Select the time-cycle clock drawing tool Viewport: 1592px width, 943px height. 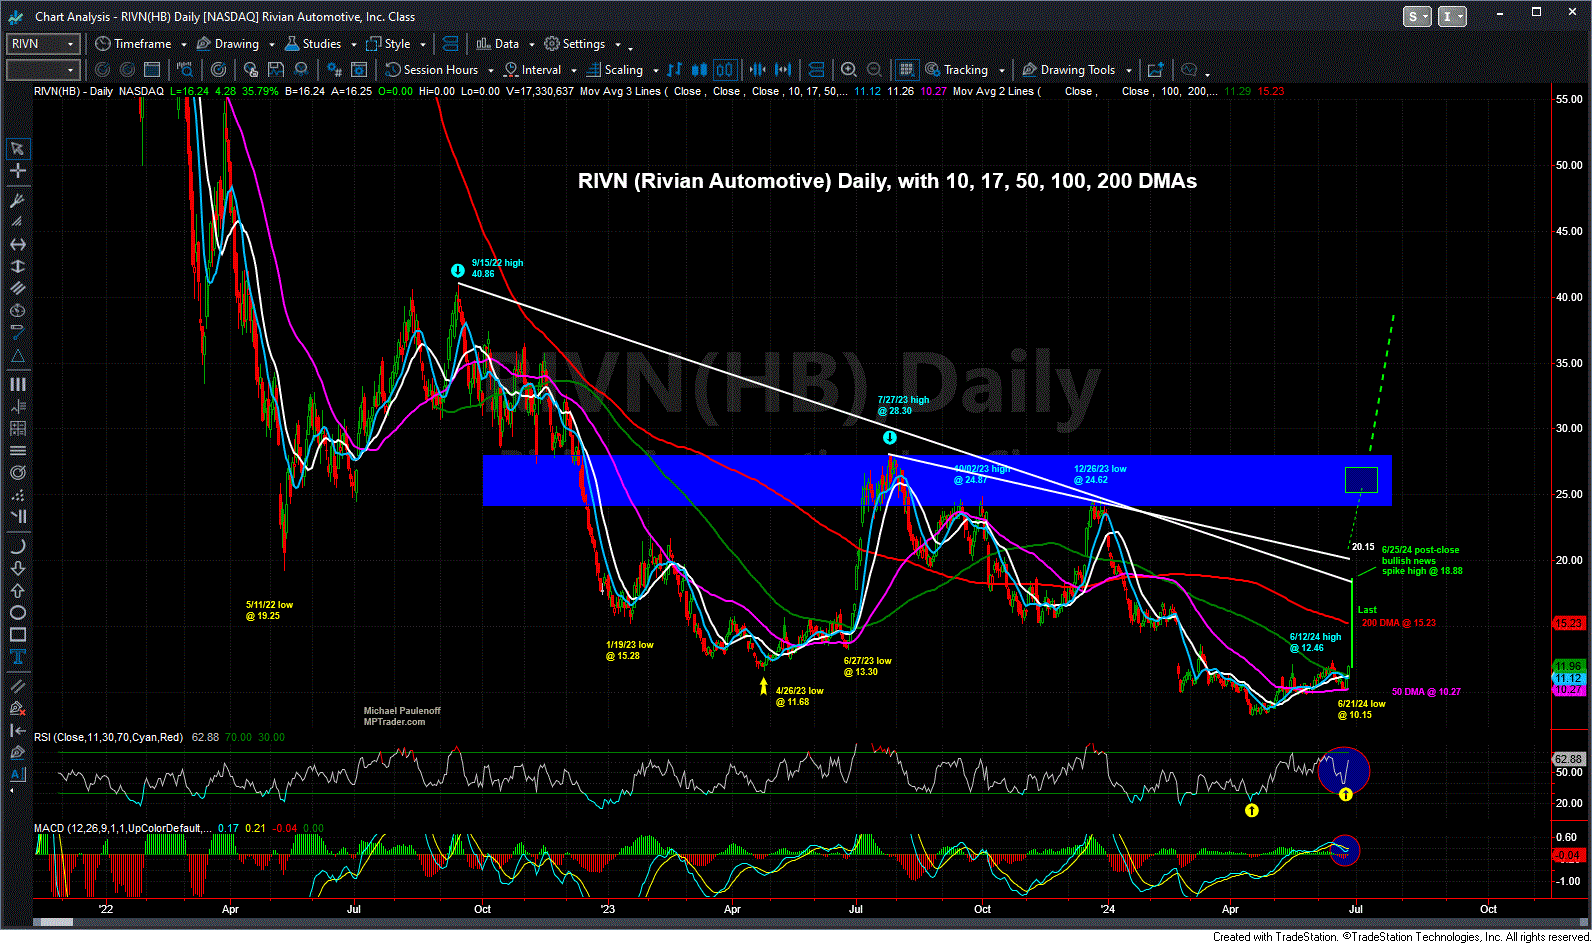(17, 311)
